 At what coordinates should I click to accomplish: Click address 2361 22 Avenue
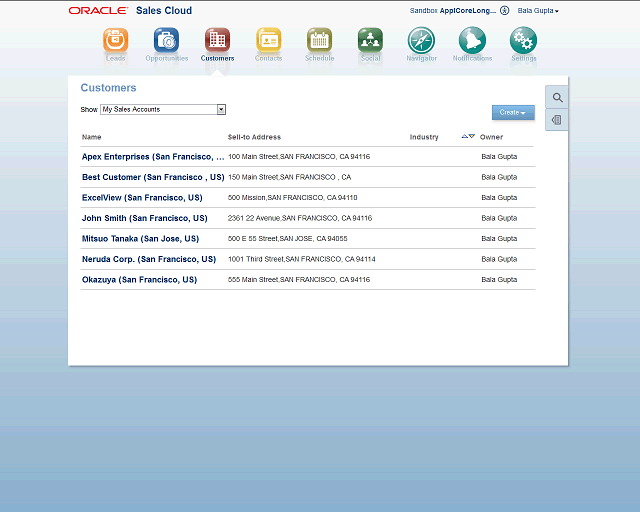pos(300,218)
